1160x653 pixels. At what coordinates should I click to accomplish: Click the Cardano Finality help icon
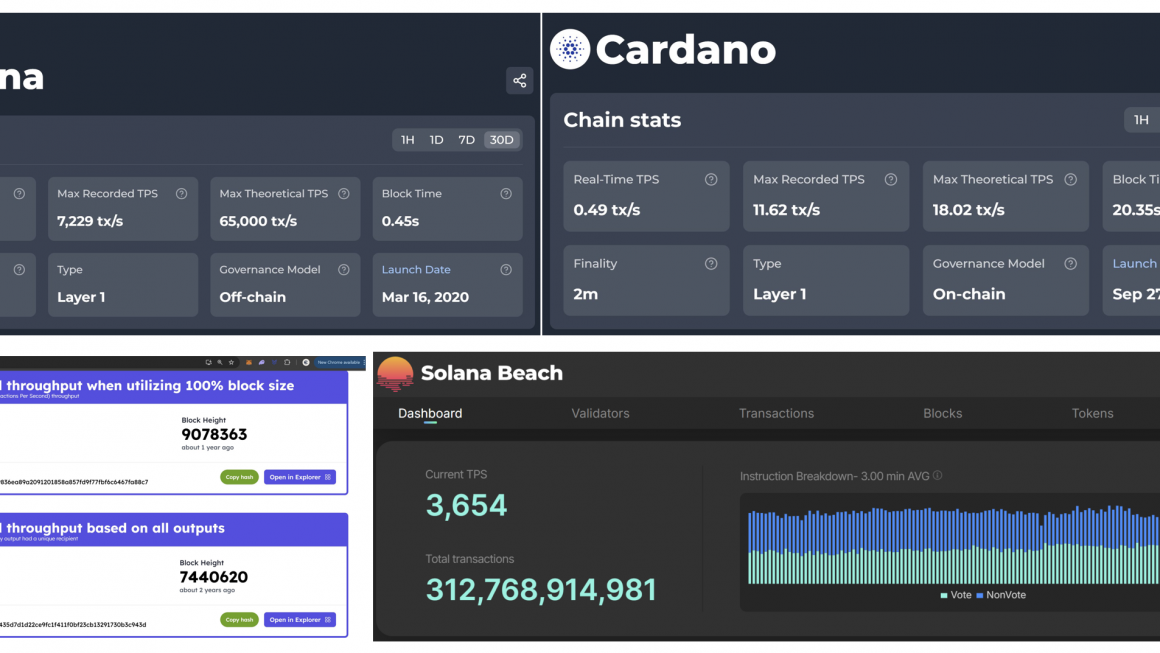(x=711, y=264)
